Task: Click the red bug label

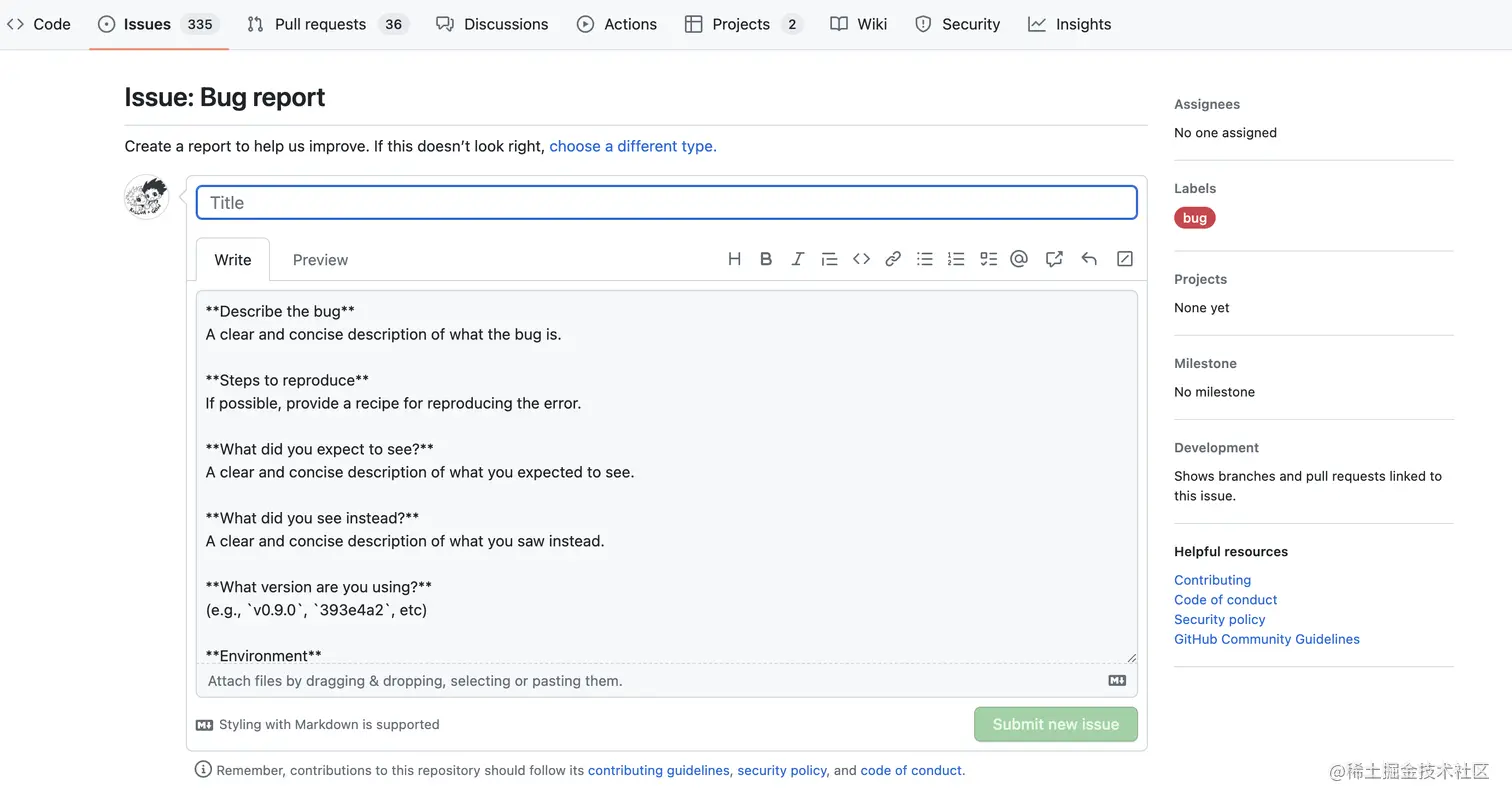Action: coord(1195,218)
